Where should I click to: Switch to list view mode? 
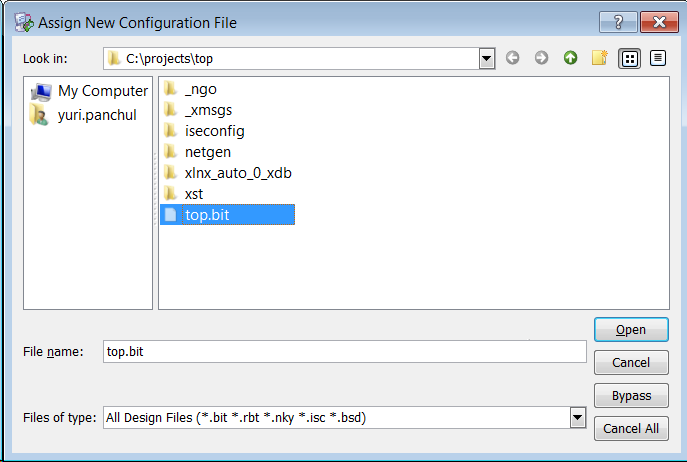pos(629,58)
